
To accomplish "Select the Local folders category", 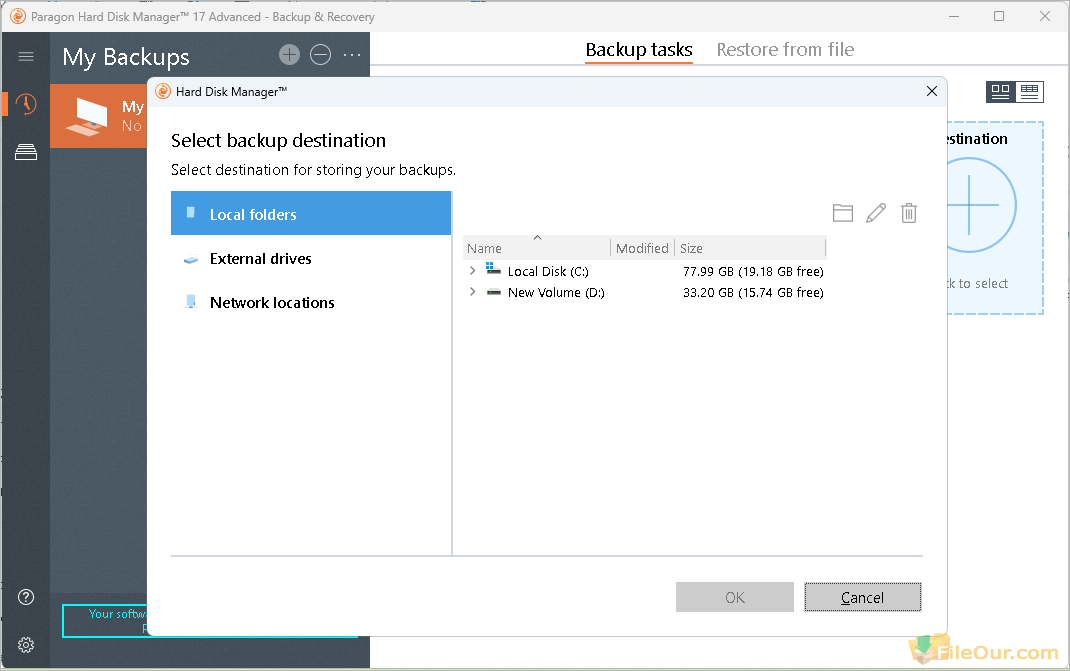I will point(311,214).
